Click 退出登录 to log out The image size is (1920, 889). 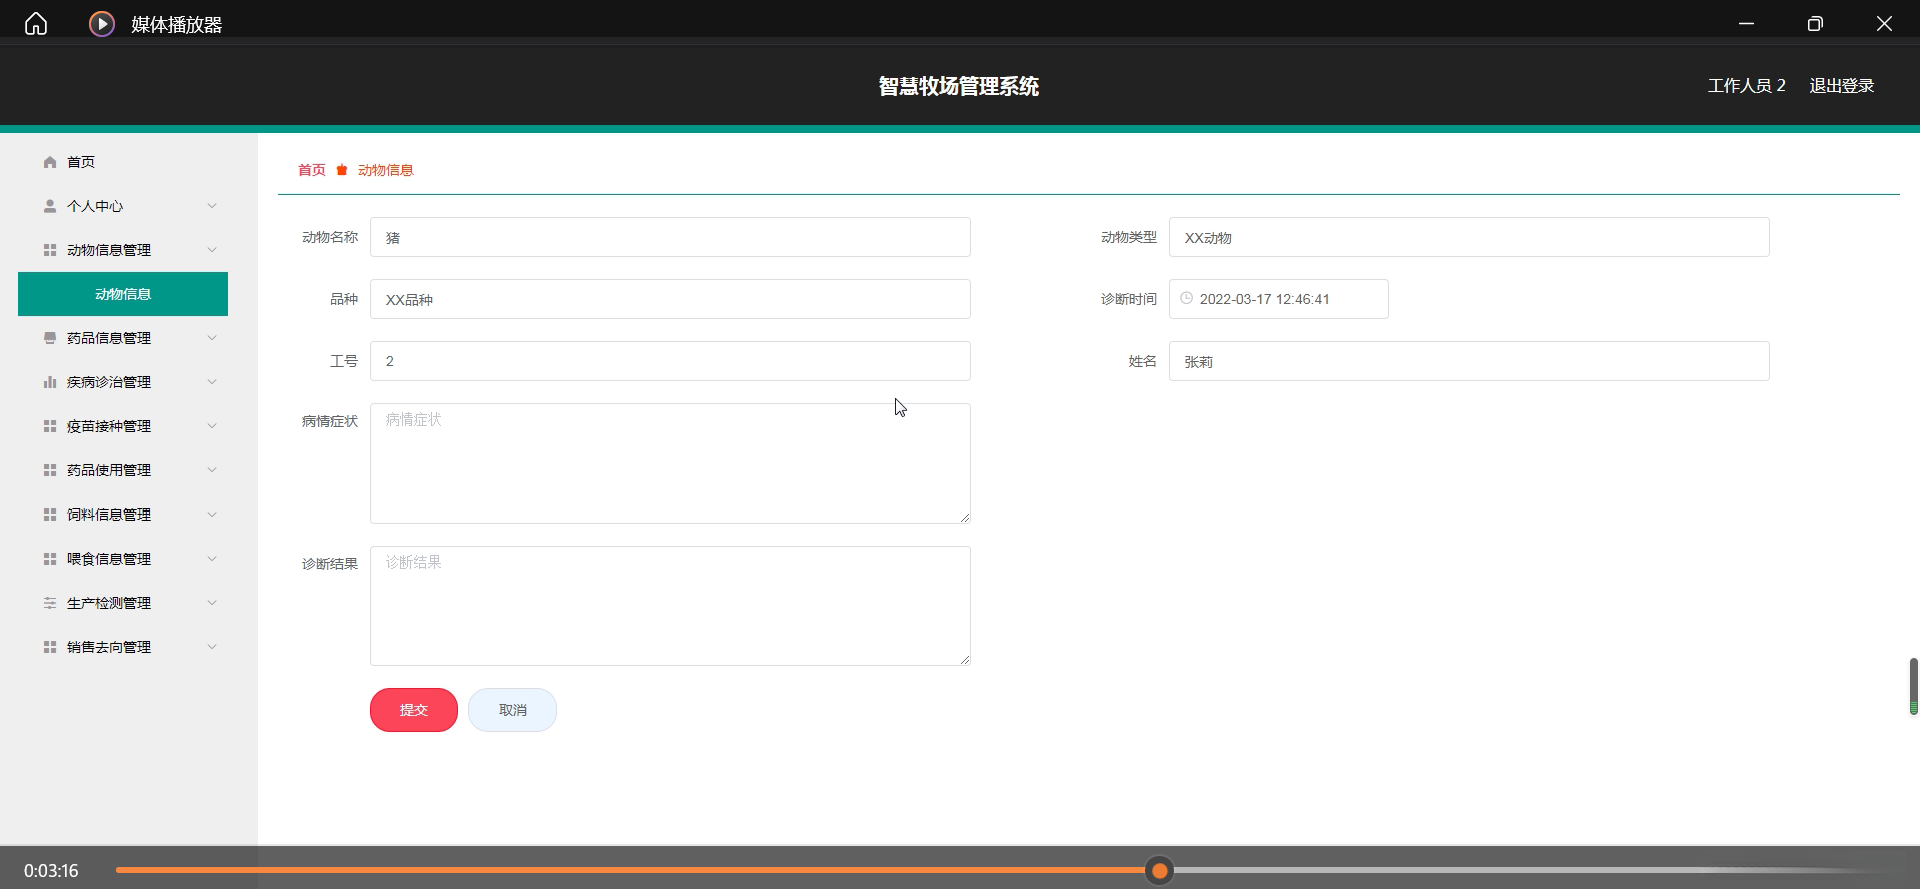click(x=1842, y=86)
